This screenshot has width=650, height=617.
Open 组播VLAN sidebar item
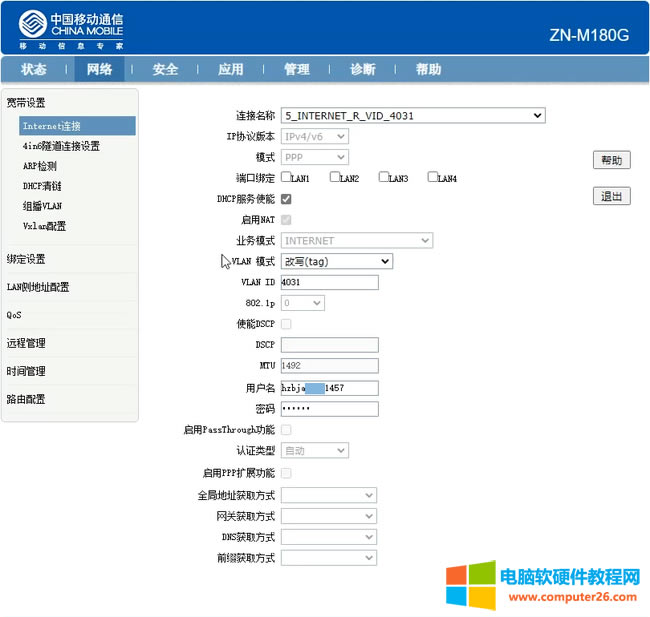(x=42, y=206)
